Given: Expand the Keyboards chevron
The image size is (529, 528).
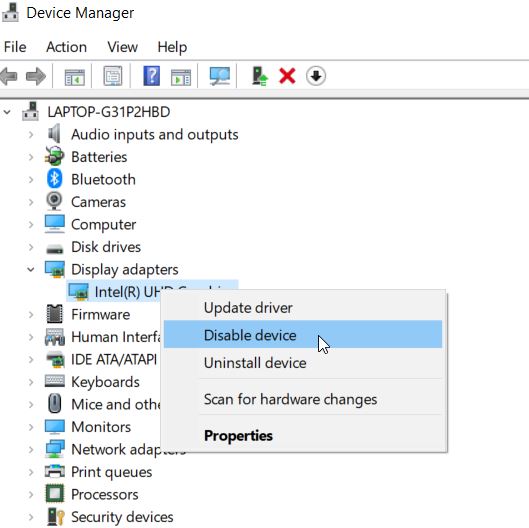Looking at the screenshot, I should [x=31, y=382].
